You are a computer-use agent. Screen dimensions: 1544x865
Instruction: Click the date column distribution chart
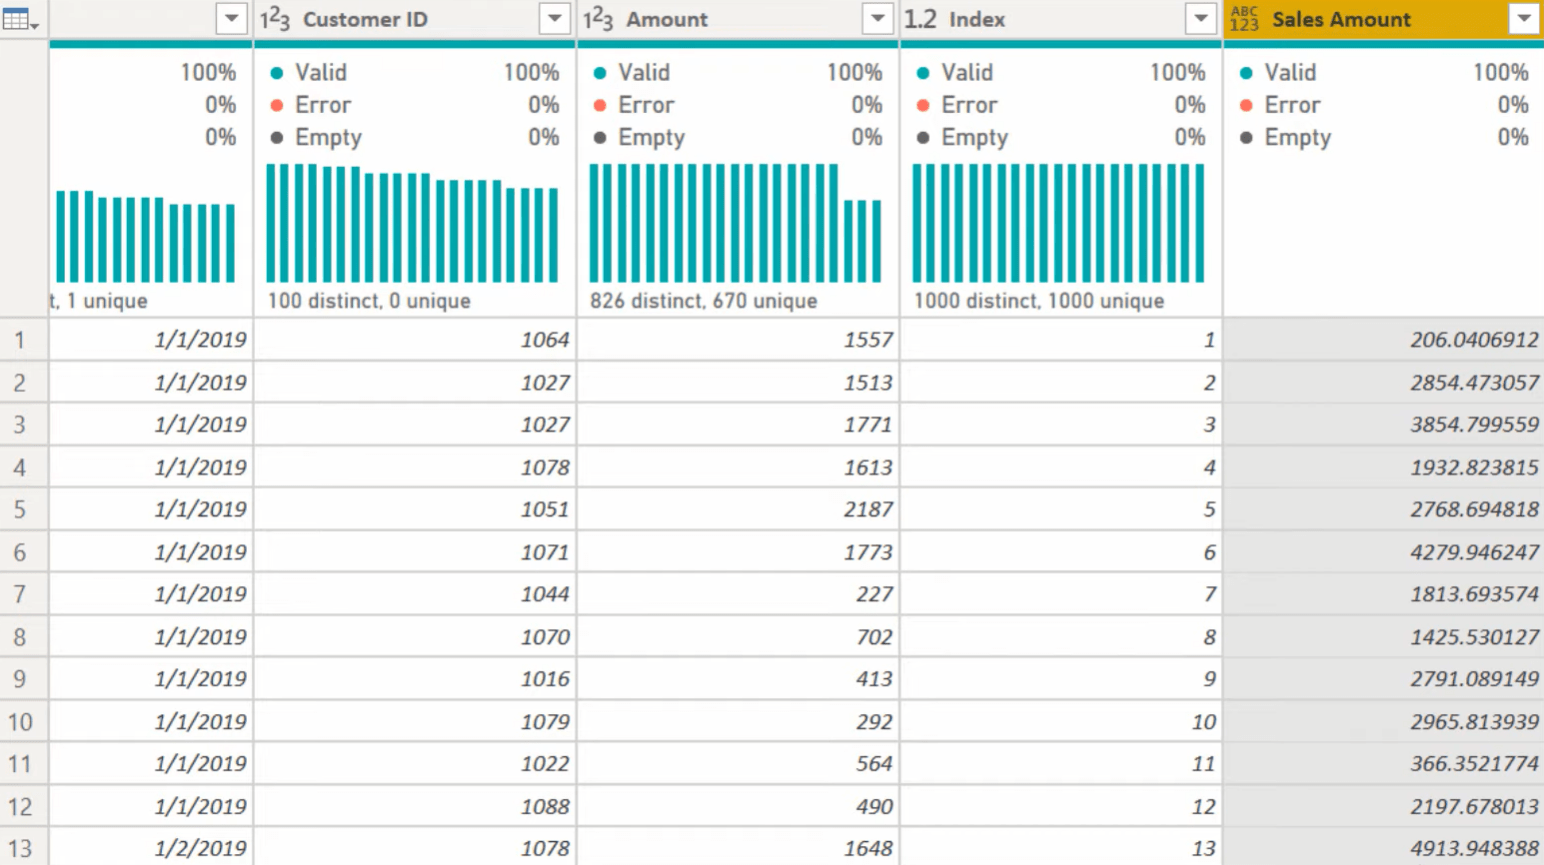pos(146,236)
